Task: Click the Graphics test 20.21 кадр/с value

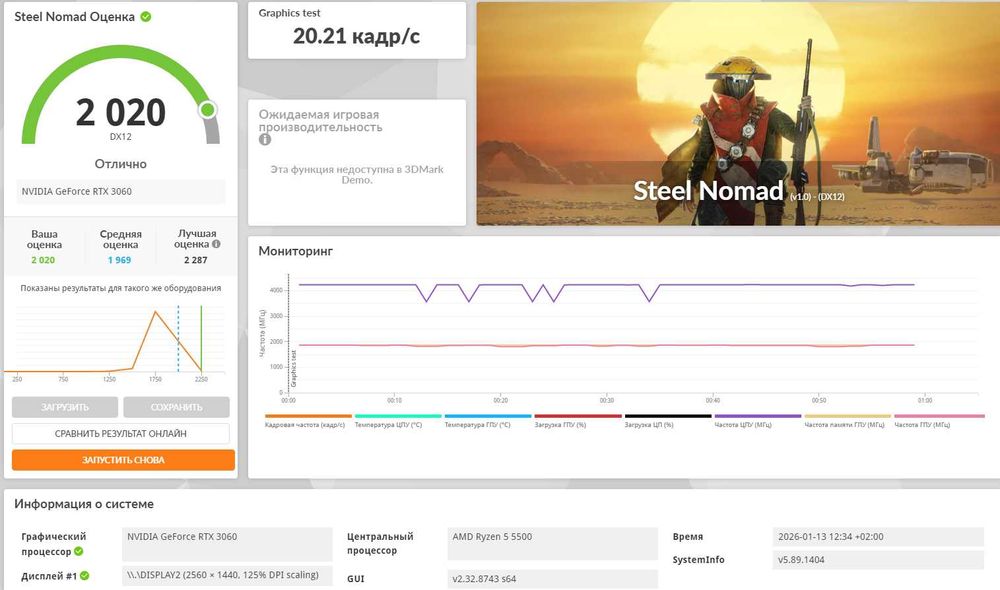Action: click(x=357, y=36)
